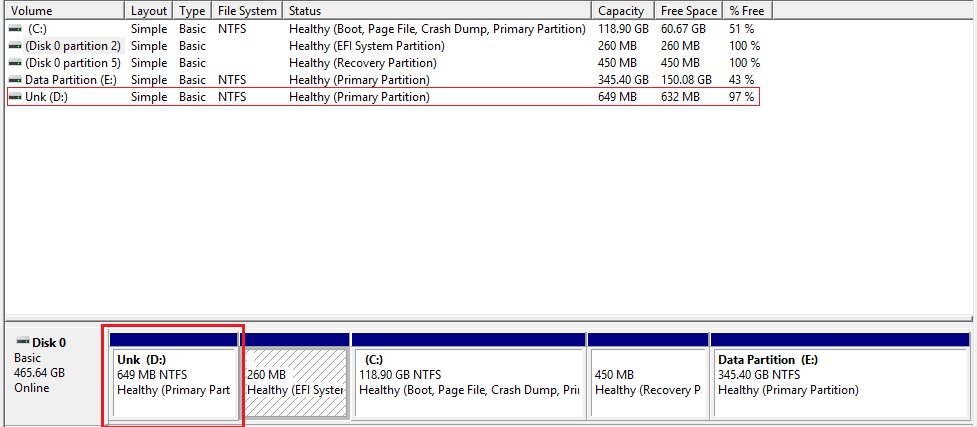This screenshot has height=427, width=977.
Task: Sort by the Layout column header
Action: [x=150, y=11]
